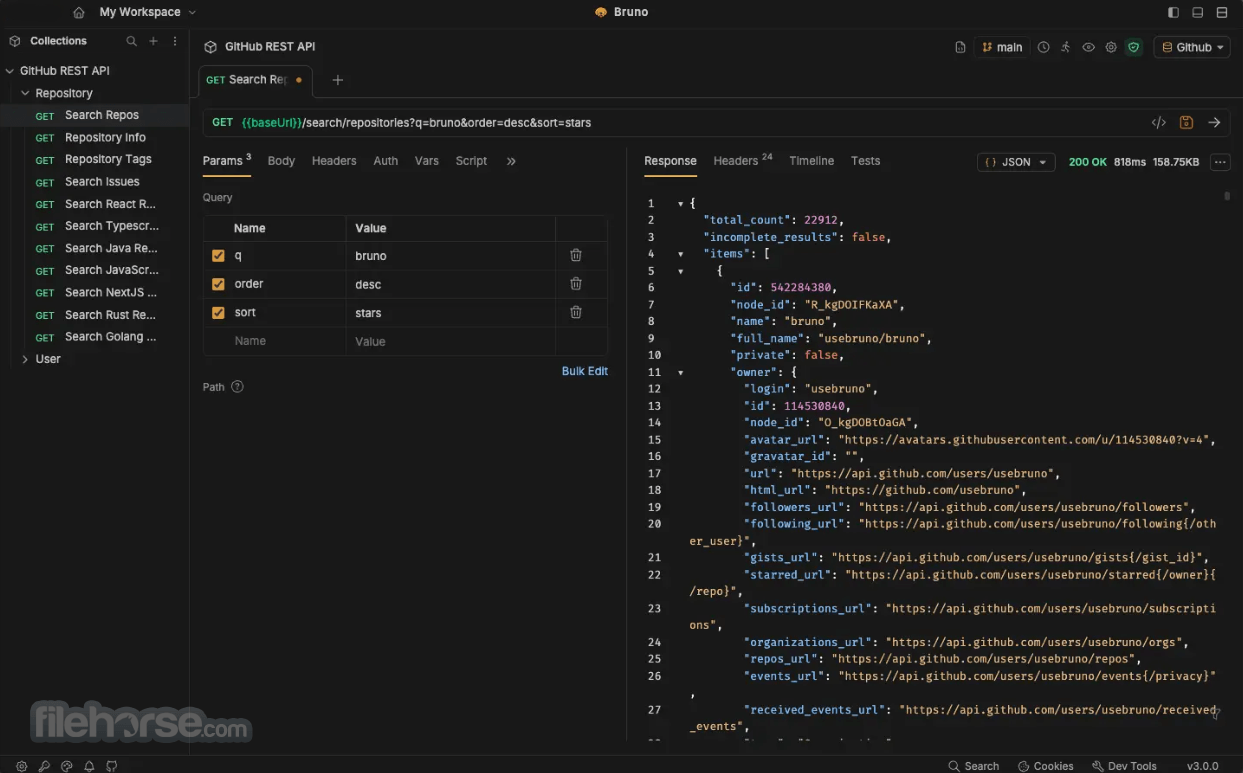
Task: Add a new collection with plus icon
Action: click(x=153, y=41)
